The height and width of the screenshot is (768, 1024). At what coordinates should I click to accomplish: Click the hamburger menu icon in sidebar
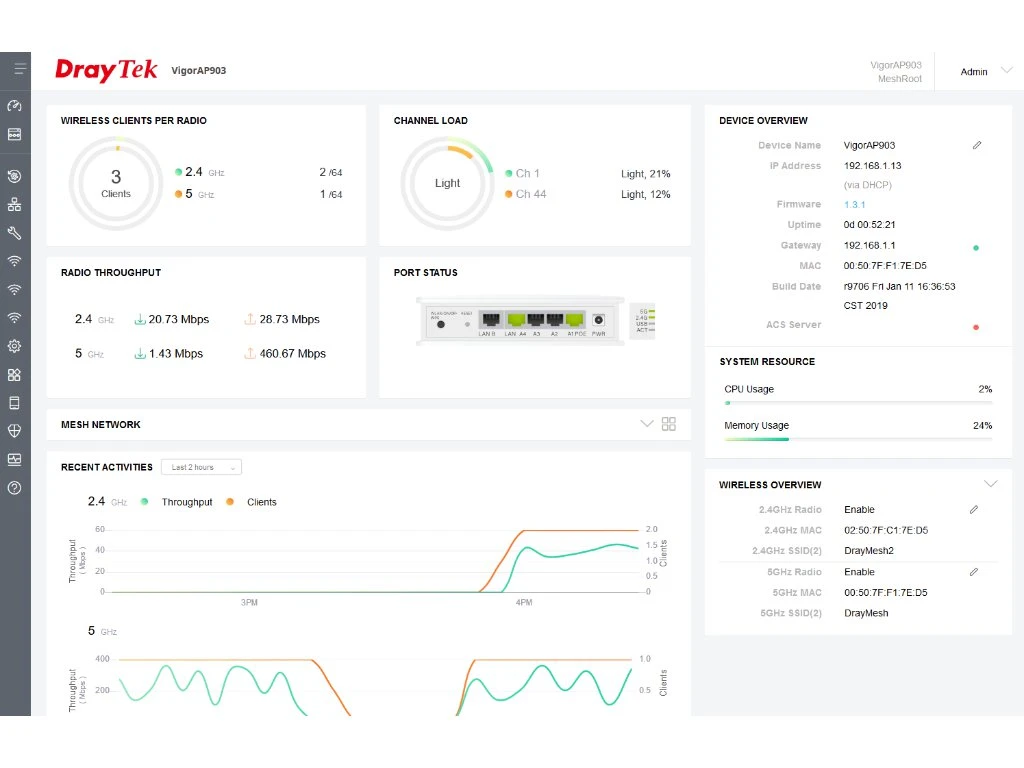[x=15, y=70]
